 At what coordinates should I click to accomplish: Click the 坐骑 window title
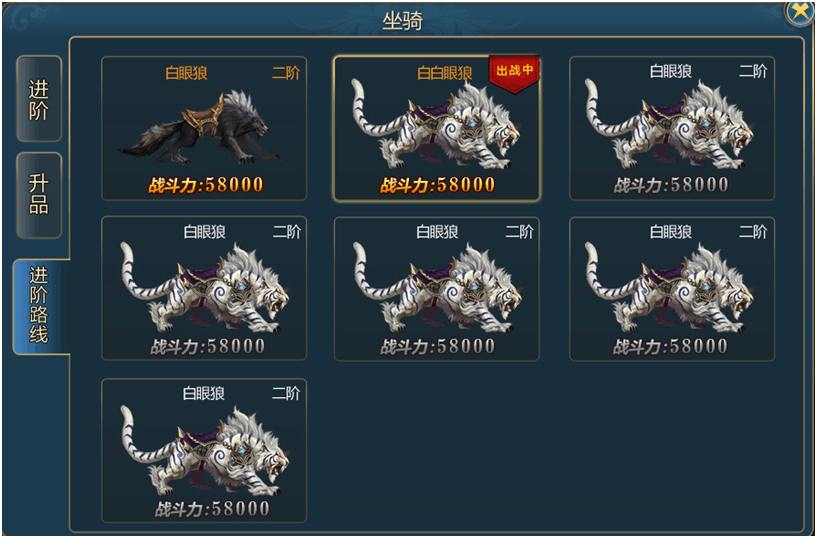click(x=402, y=21)
